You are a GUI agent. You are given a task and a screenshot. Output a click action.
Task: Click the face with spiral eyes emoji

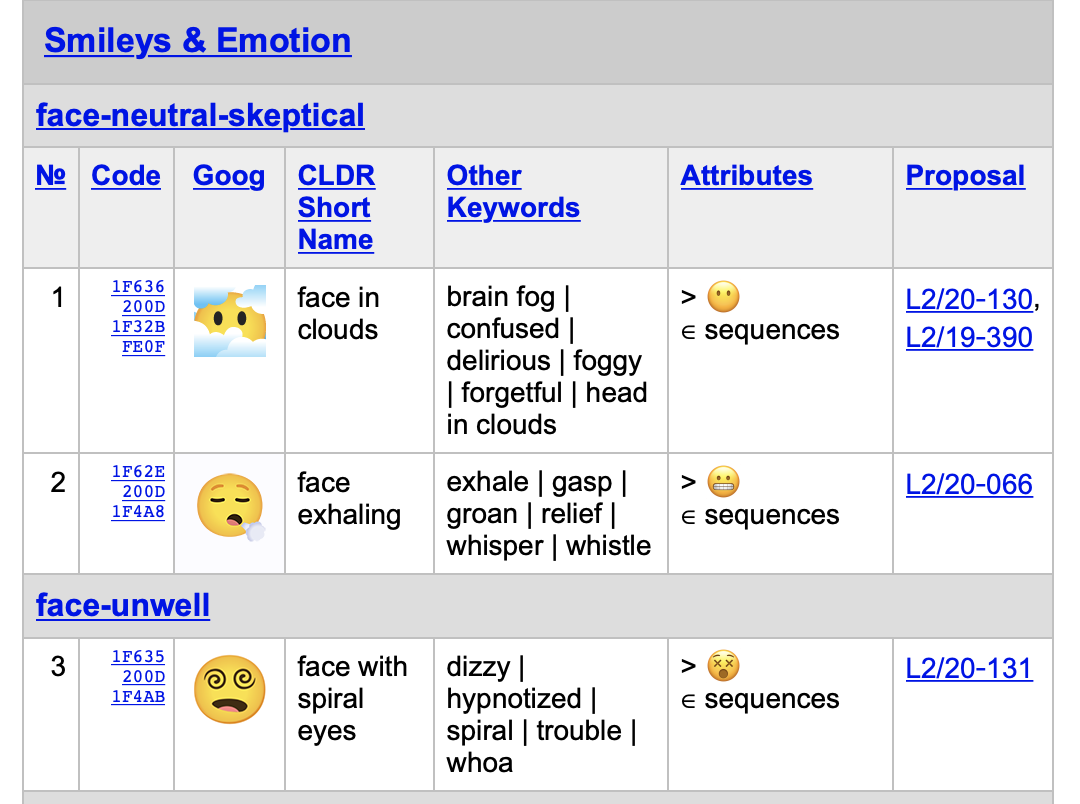(230, 690)
